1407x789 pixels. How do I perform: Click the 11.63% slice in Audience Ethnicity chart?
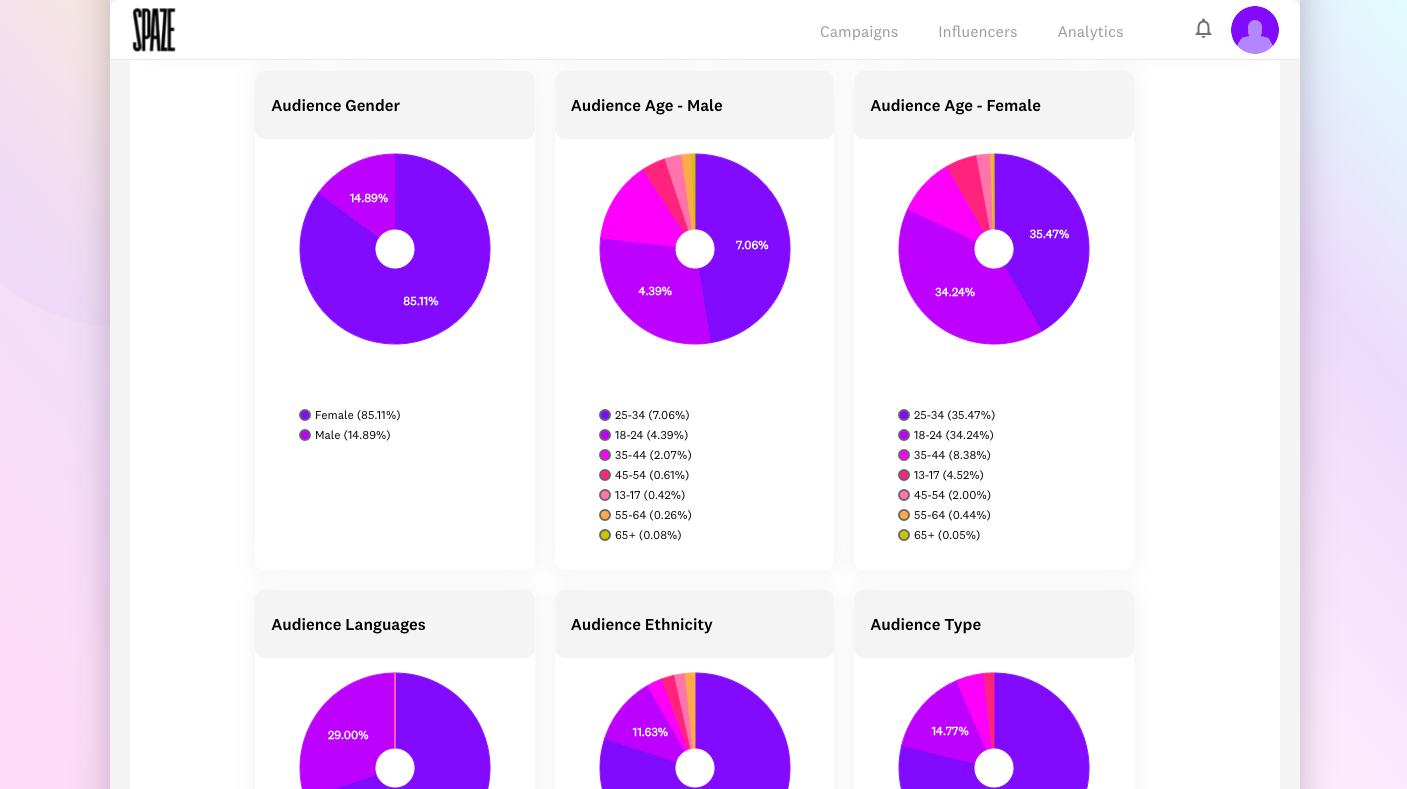point(650,732)
